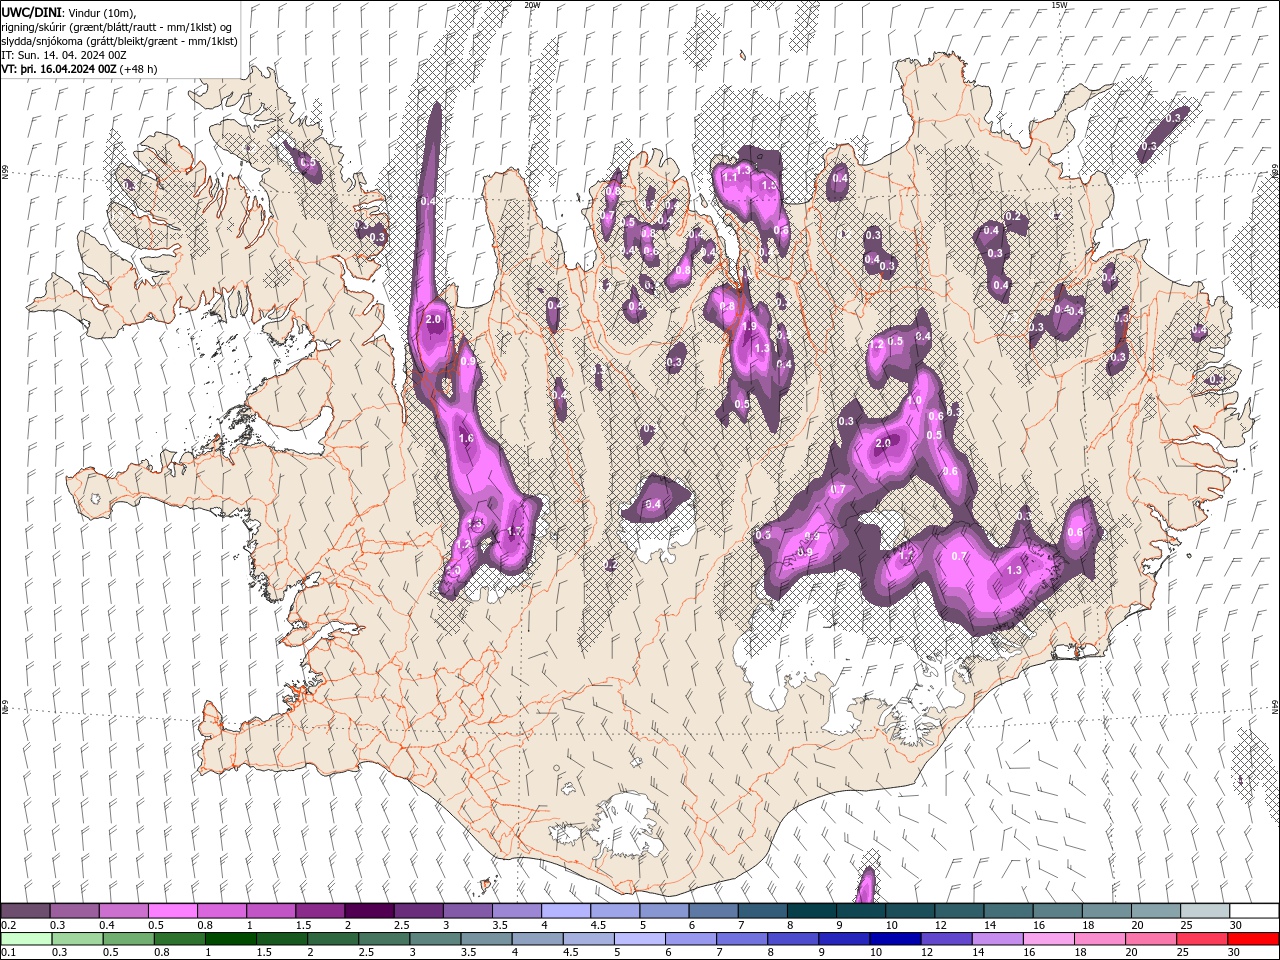Click the 'Vindur (10m)' legend description
Viewport: 1280px width, 960px height.
[x=103, y=12]
